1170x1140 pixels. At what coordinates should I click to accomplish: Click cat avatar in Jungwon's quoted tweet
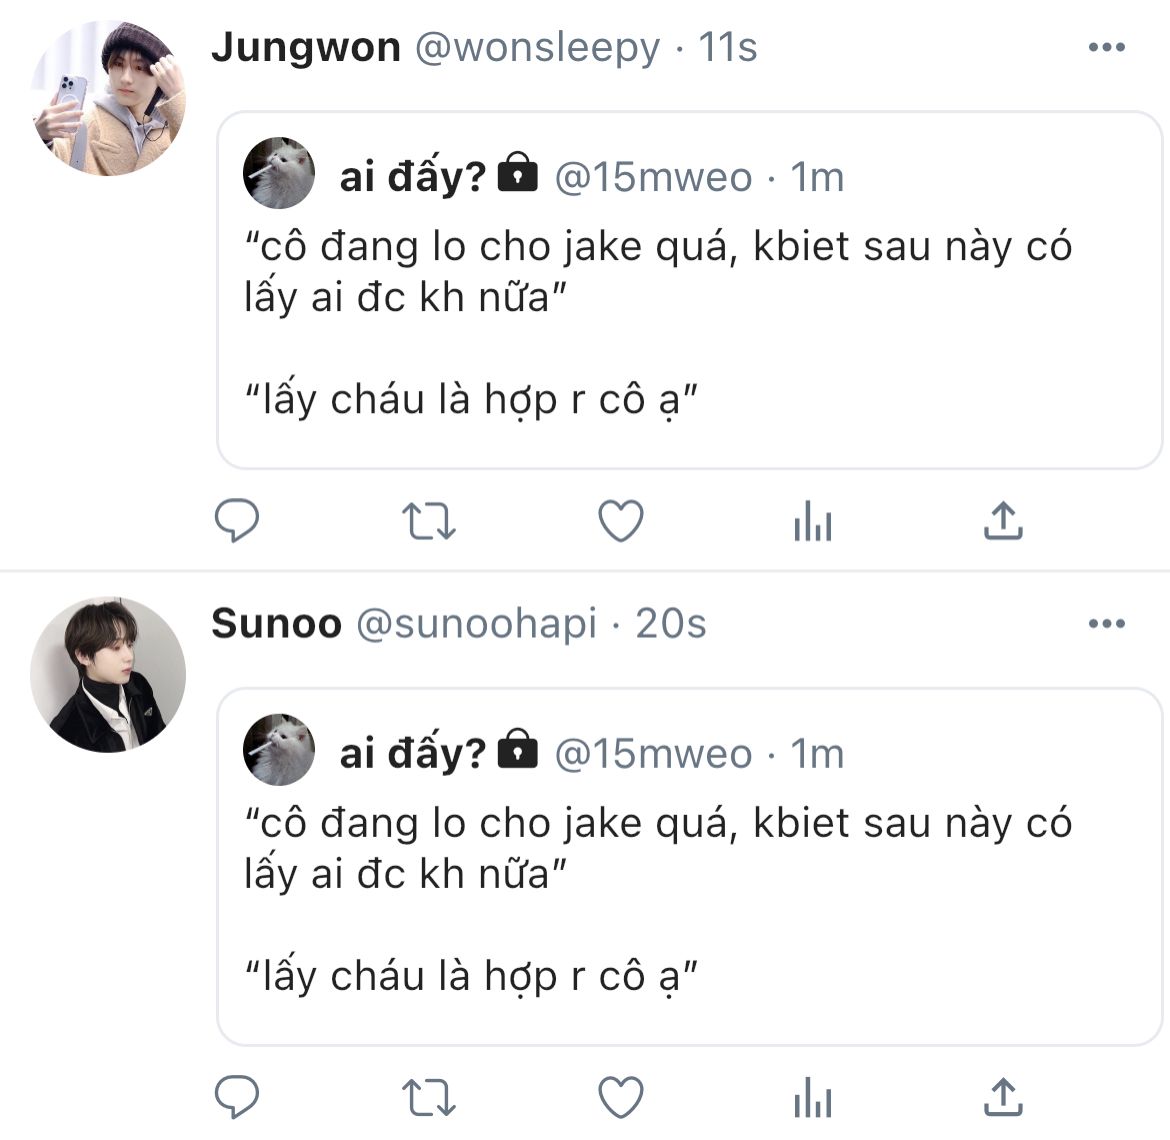click(279, 173)
